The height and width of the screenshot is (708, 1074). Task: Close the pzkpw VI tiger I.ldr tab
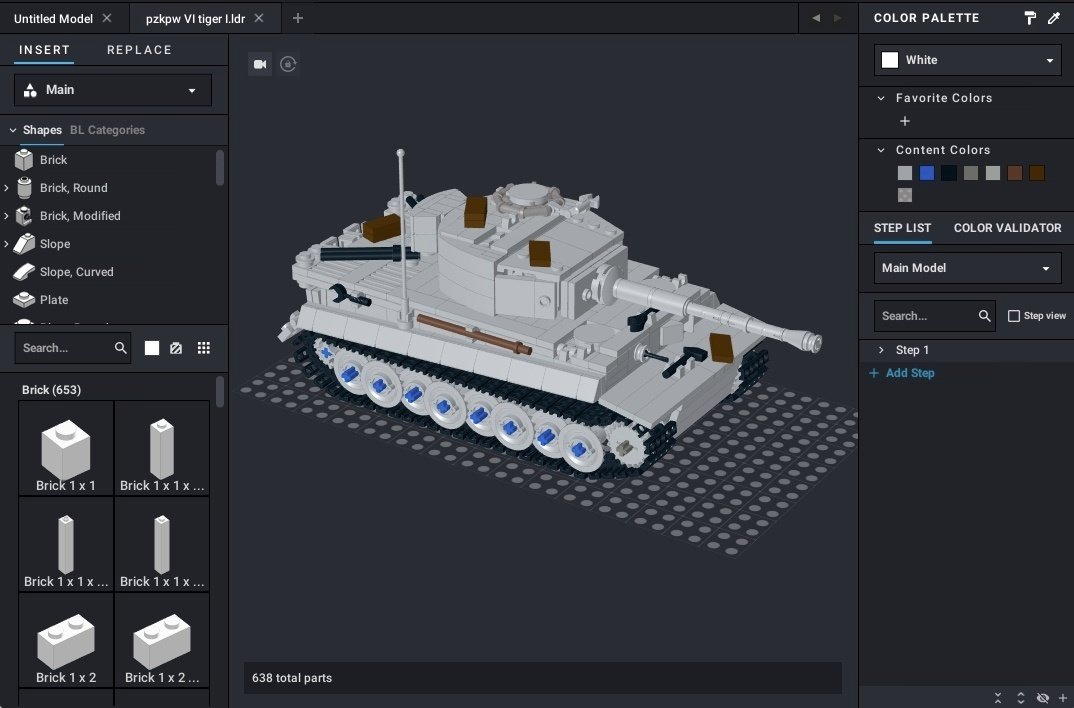(x=259, y=18)
